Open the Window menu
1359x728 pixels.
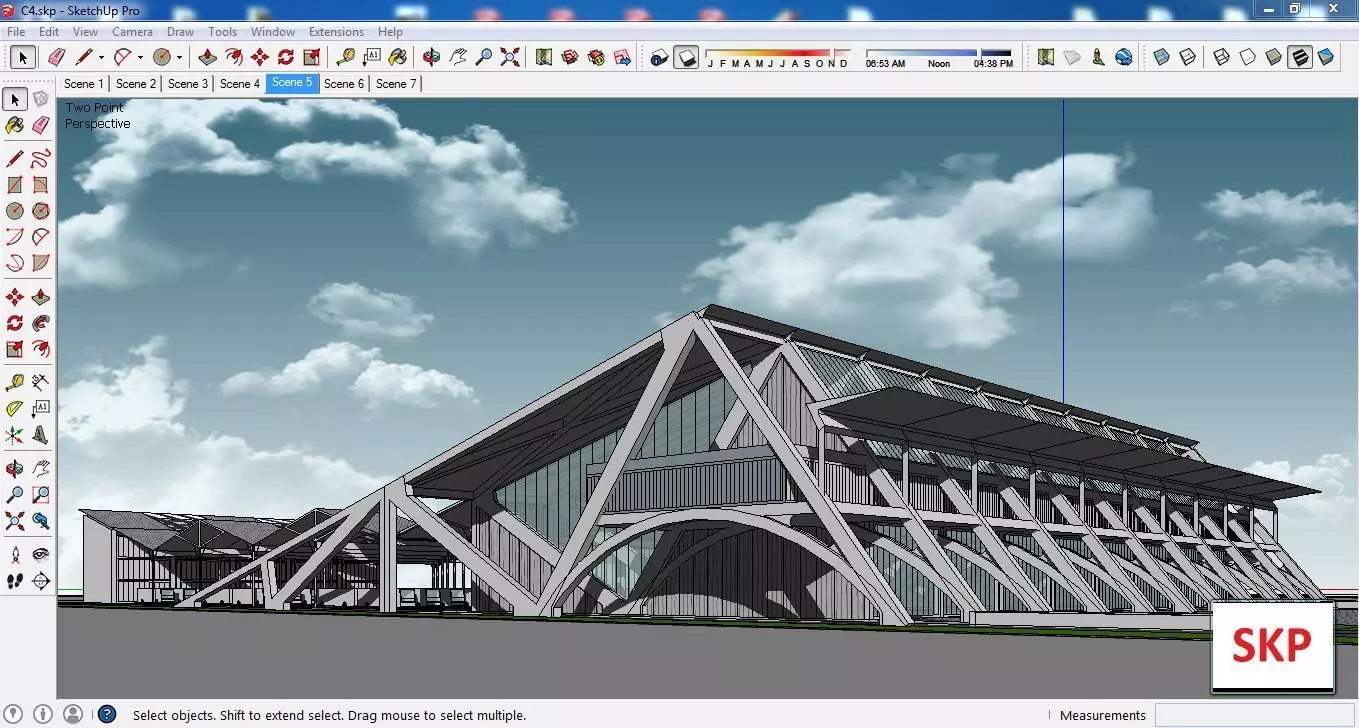272,32
